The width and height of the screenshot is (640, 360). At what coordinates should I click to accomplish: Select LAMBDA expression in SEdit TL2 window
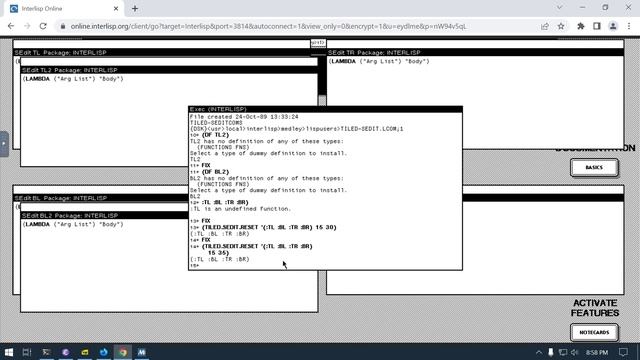[x=73, y=79]
